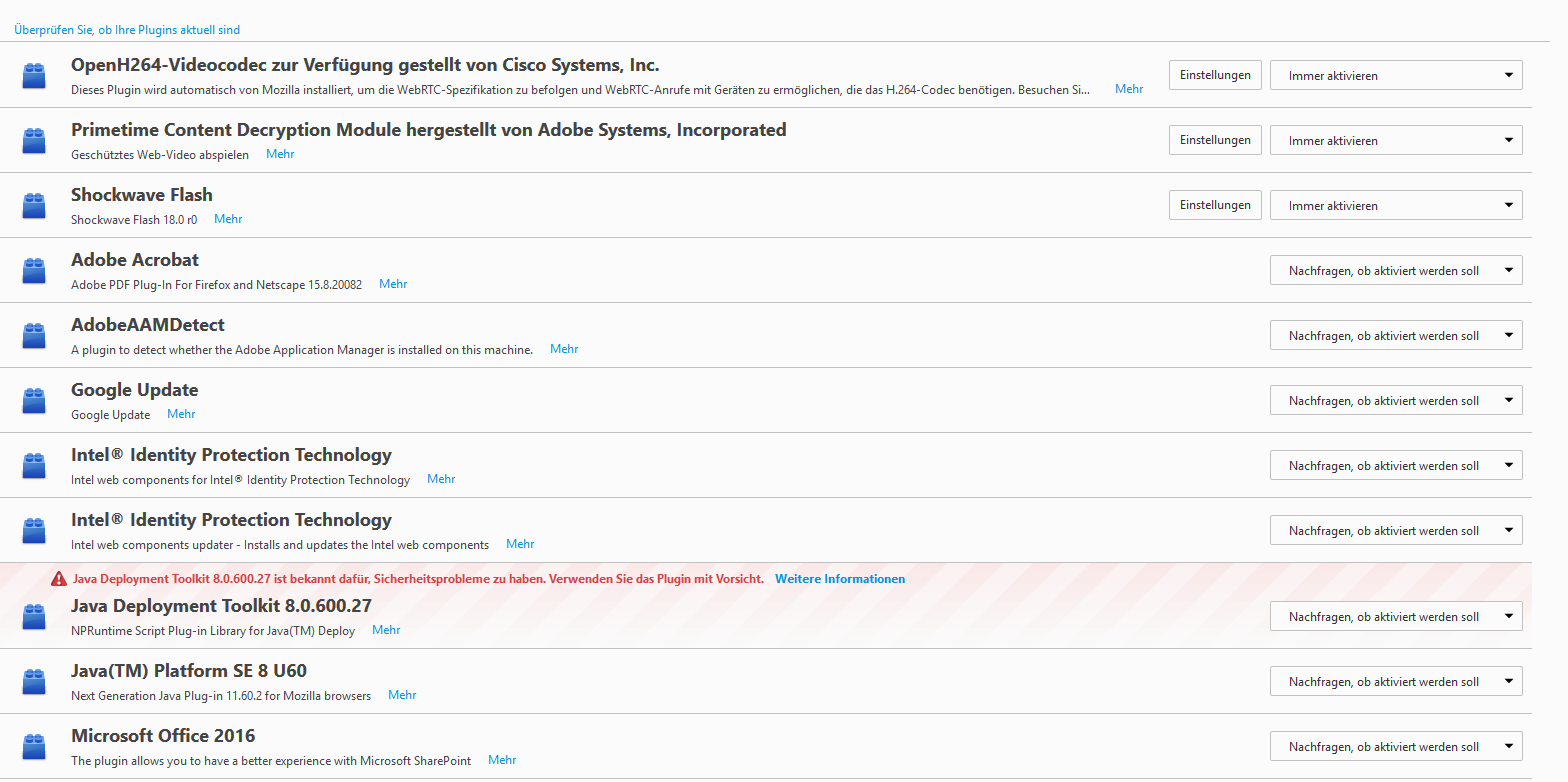Click the OpenH264-Videocodec plugin brick icon
This screenshot has height=782, width=1568.
34,76
